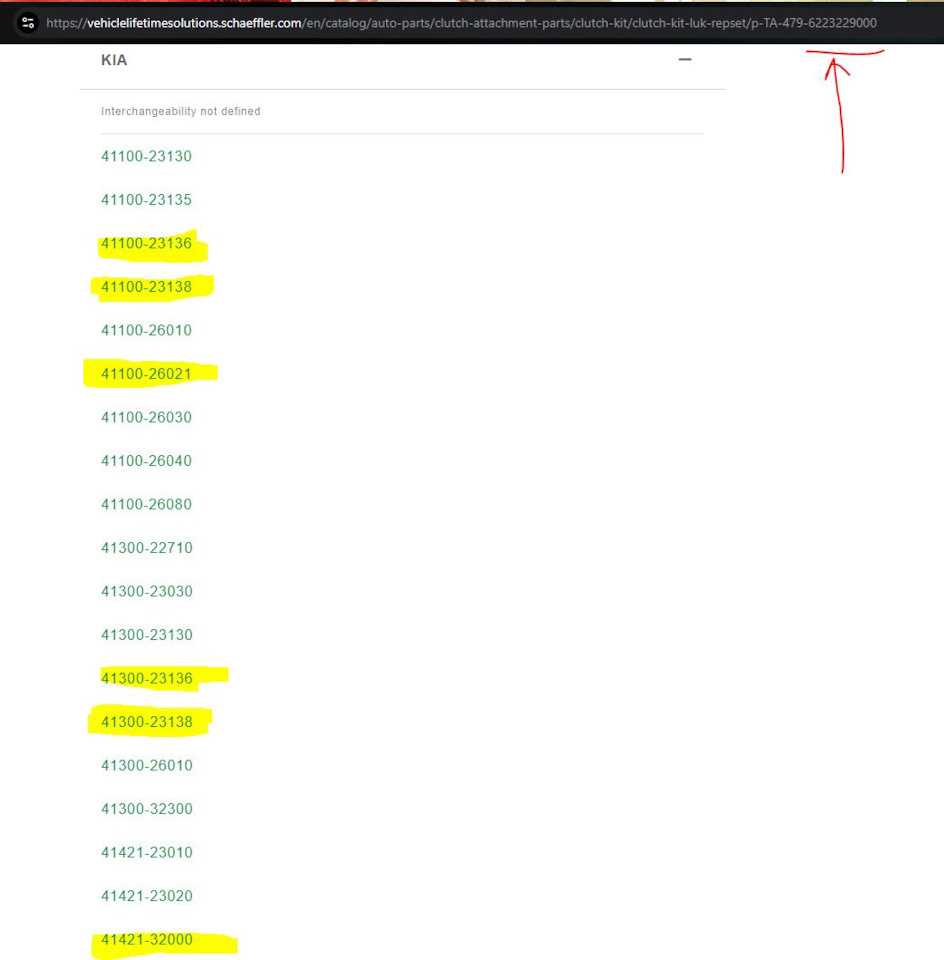Open site settings icon in address bar
The height and width of the screenshot is (960, 944).
click(x=28, y=23)
